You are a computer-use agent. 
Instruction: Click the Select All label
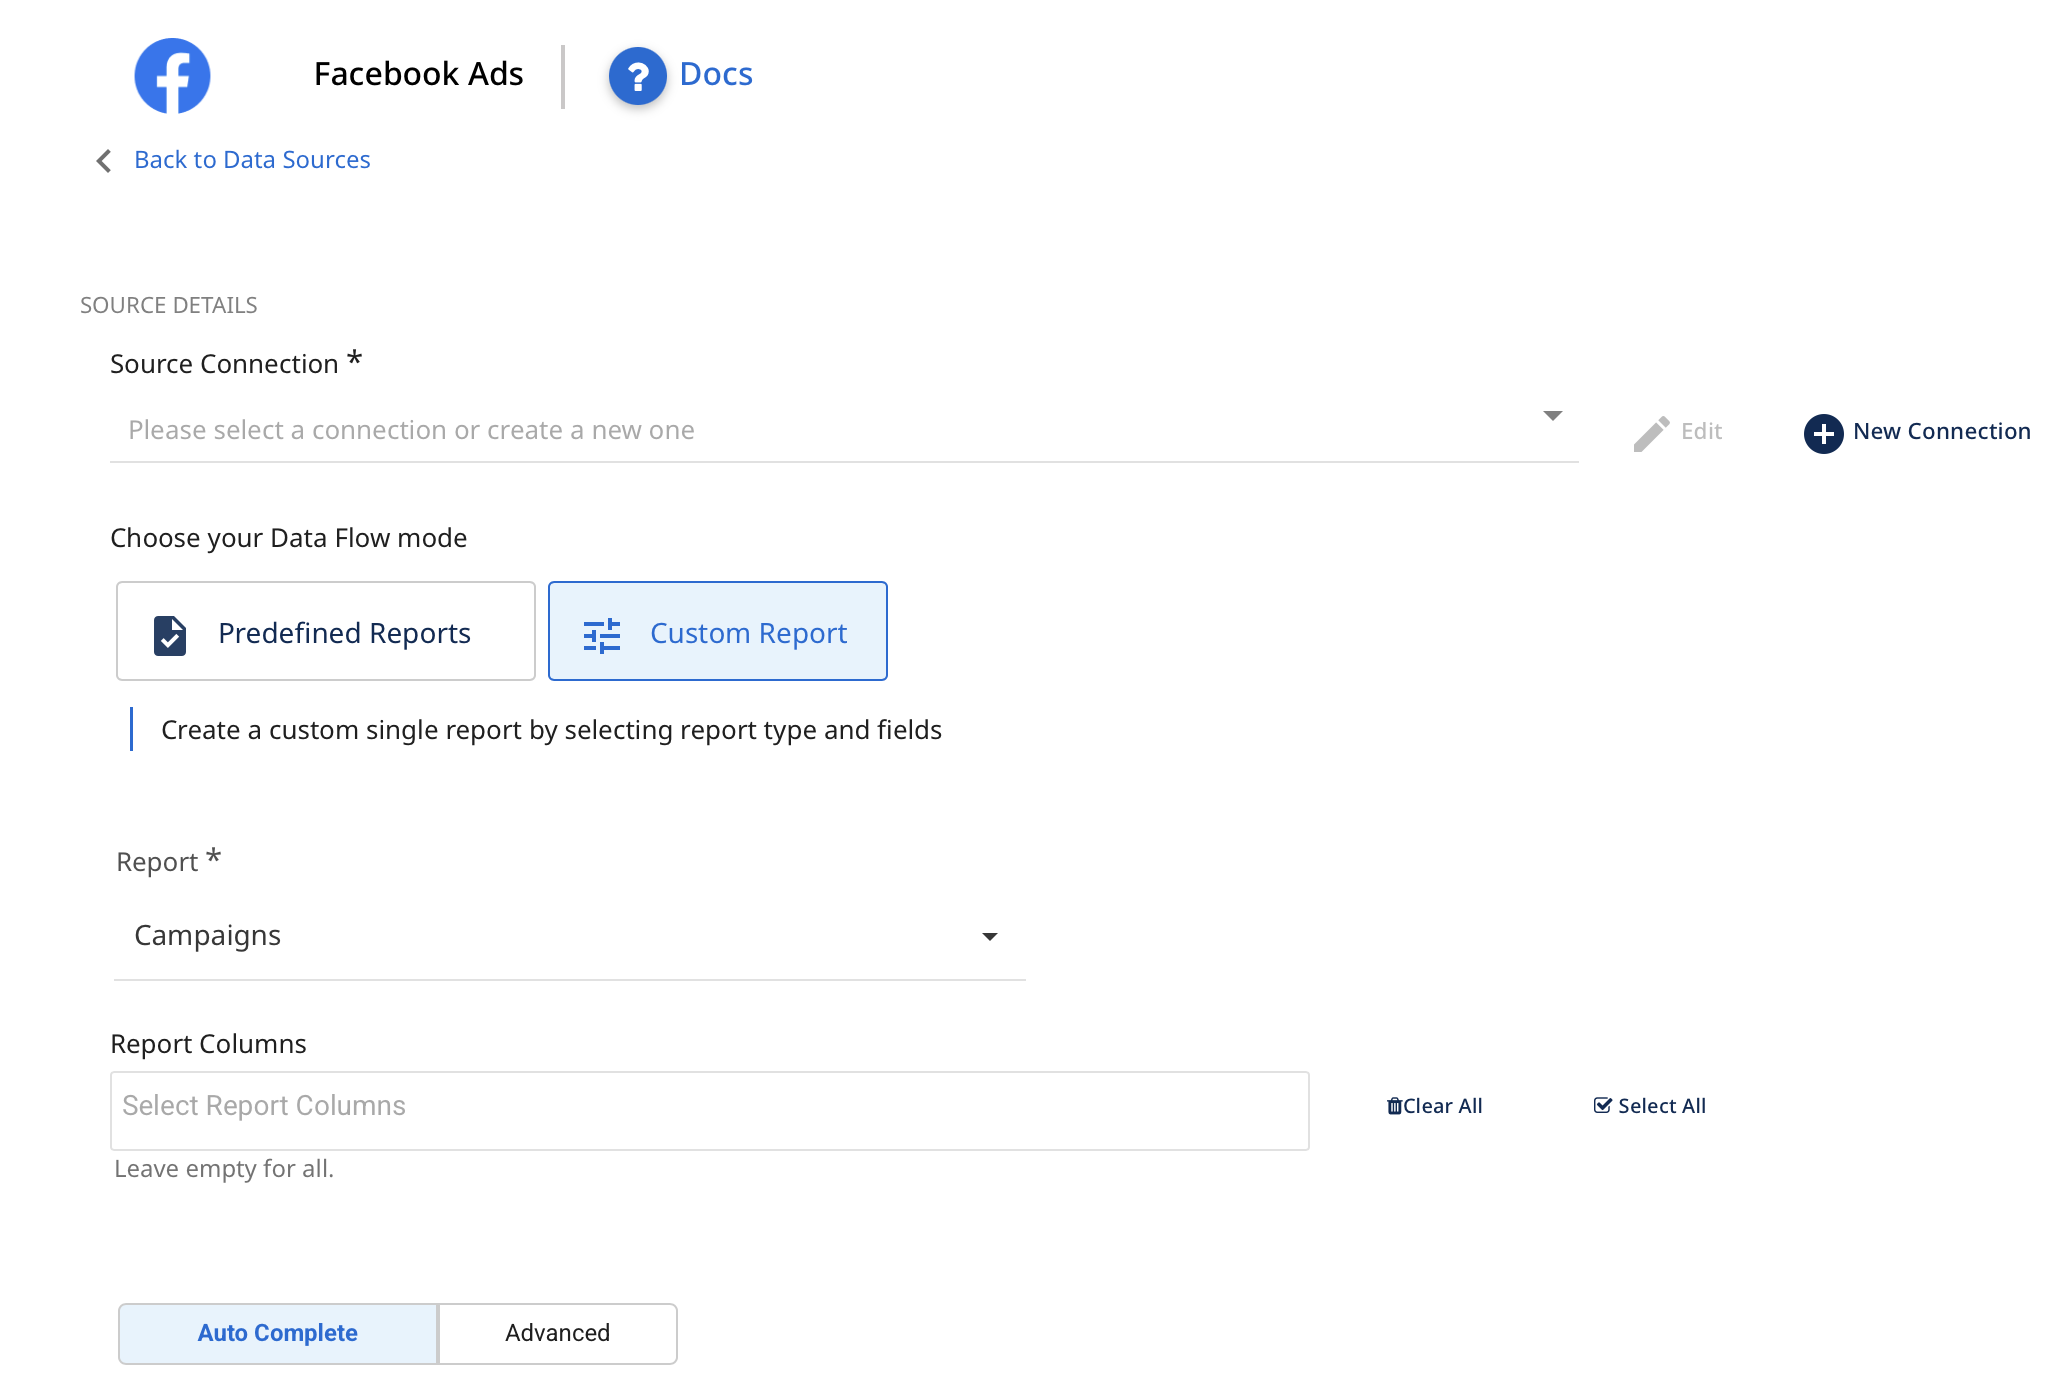pyautogui.click(x=1662, y=1106)
